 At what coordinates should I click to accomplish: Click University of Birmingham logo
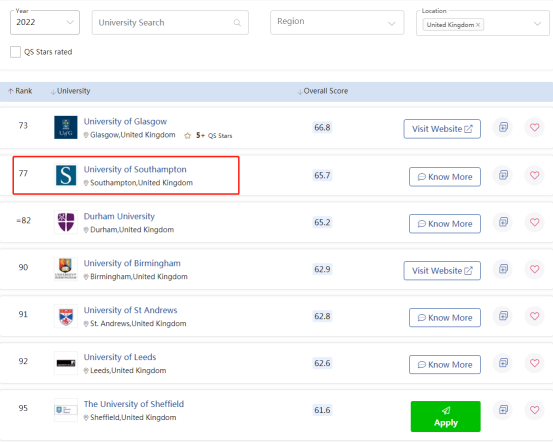66,269
